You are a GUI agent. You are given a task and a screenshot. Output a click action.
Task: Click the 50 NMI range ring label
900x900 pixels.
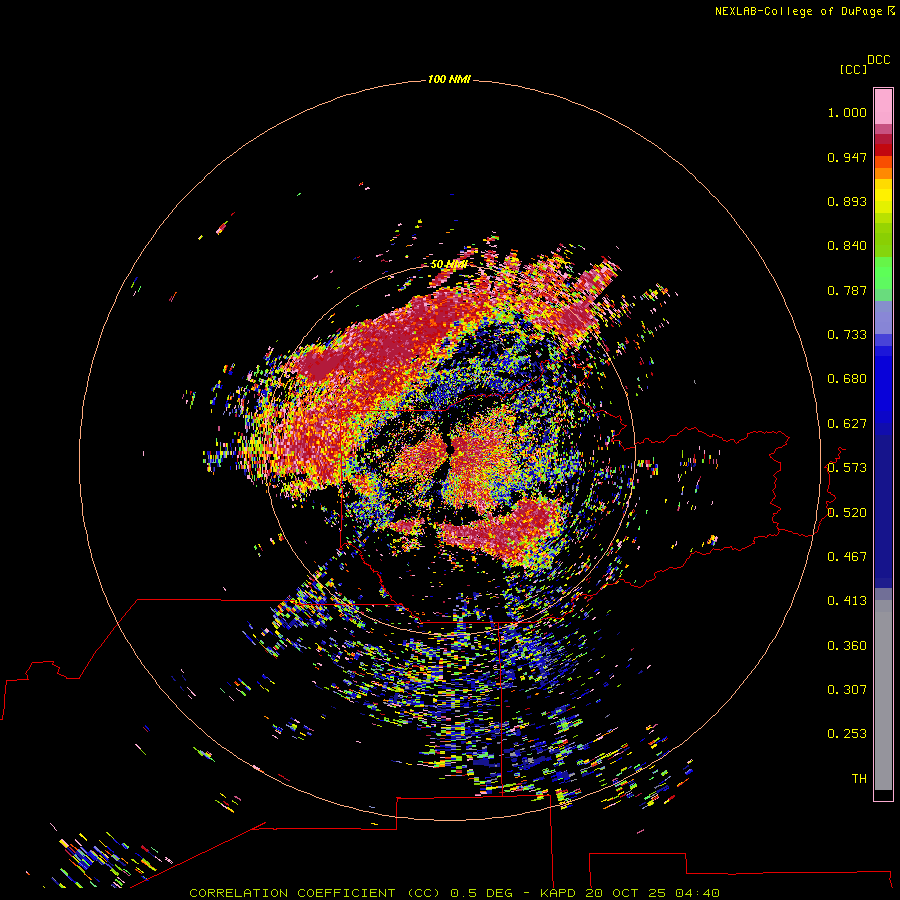click(448, 265)
